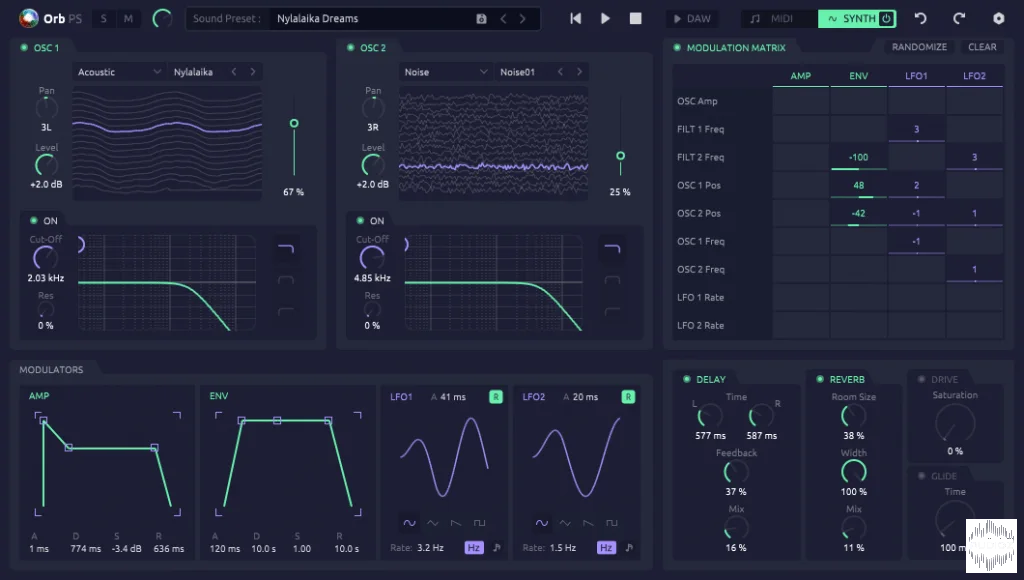
Task: Select the square waveform for LFO1
Action: click(x=479, y=523)
